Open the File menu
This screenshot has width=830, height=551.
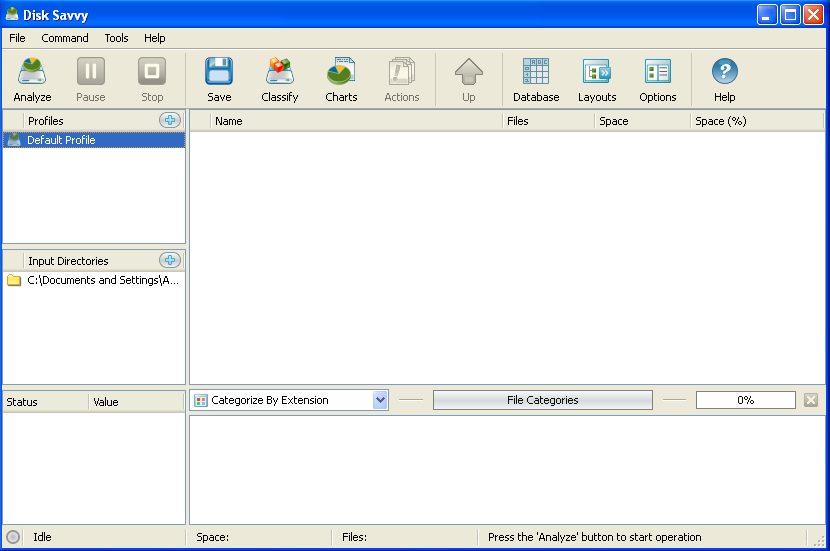click(x=17, y=38)
